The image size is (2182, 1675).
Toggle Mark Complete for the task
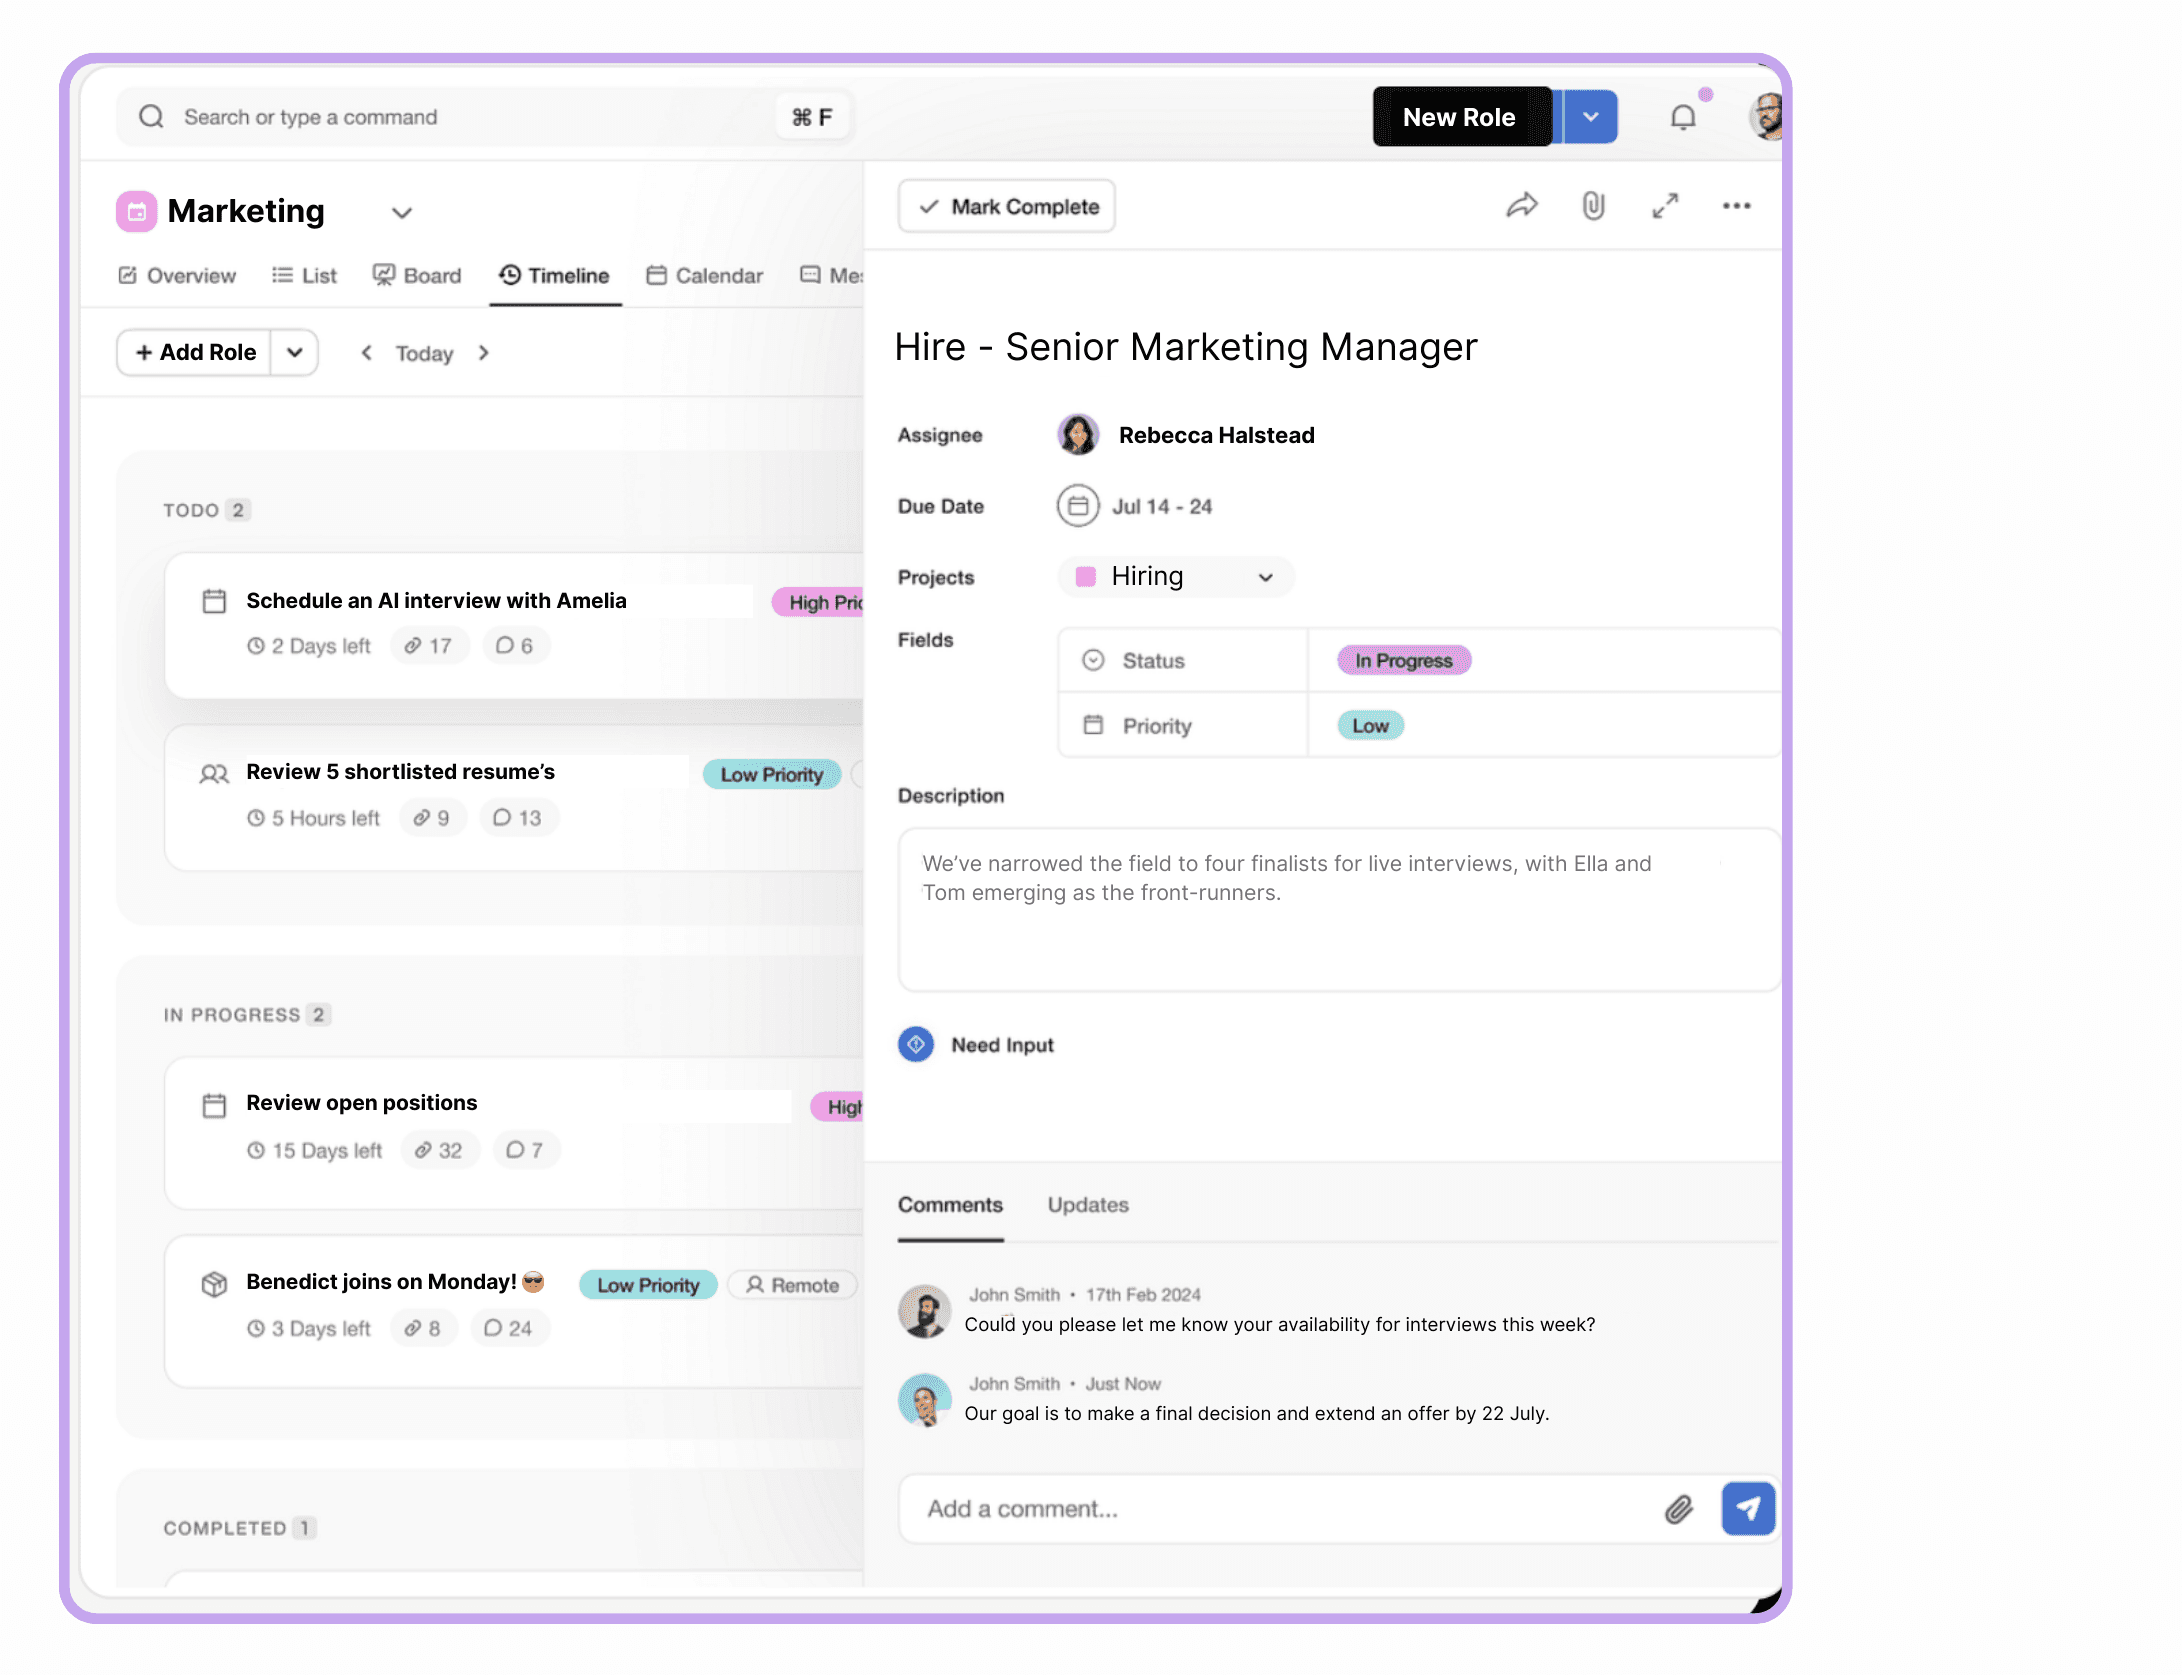[x=1007, y=206]
